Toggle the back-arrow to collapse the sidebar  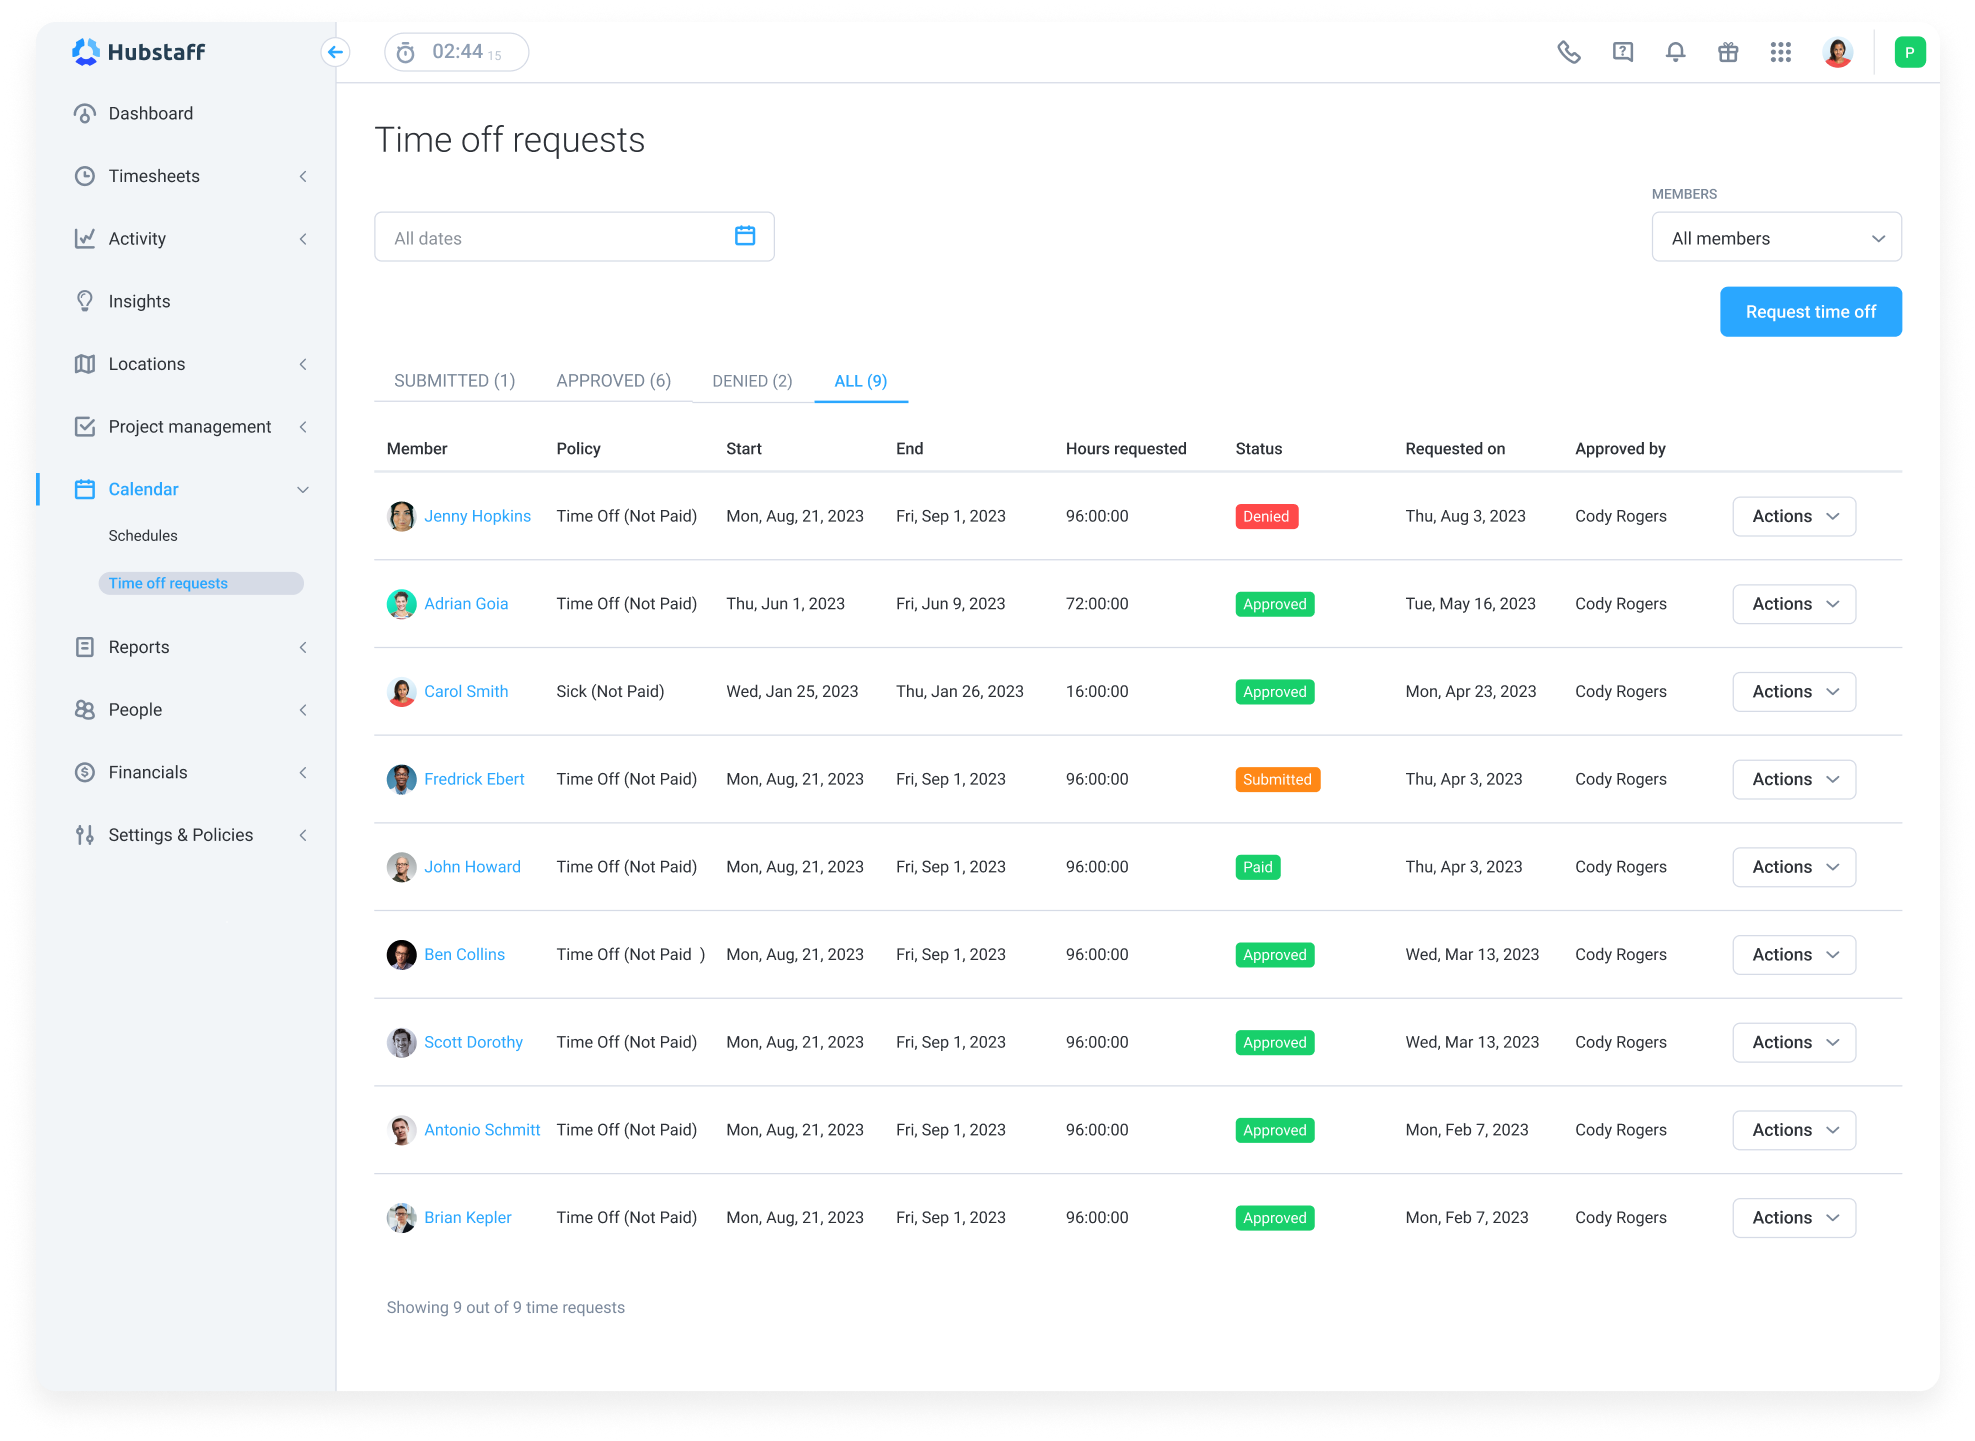click(x=335, y=51)
